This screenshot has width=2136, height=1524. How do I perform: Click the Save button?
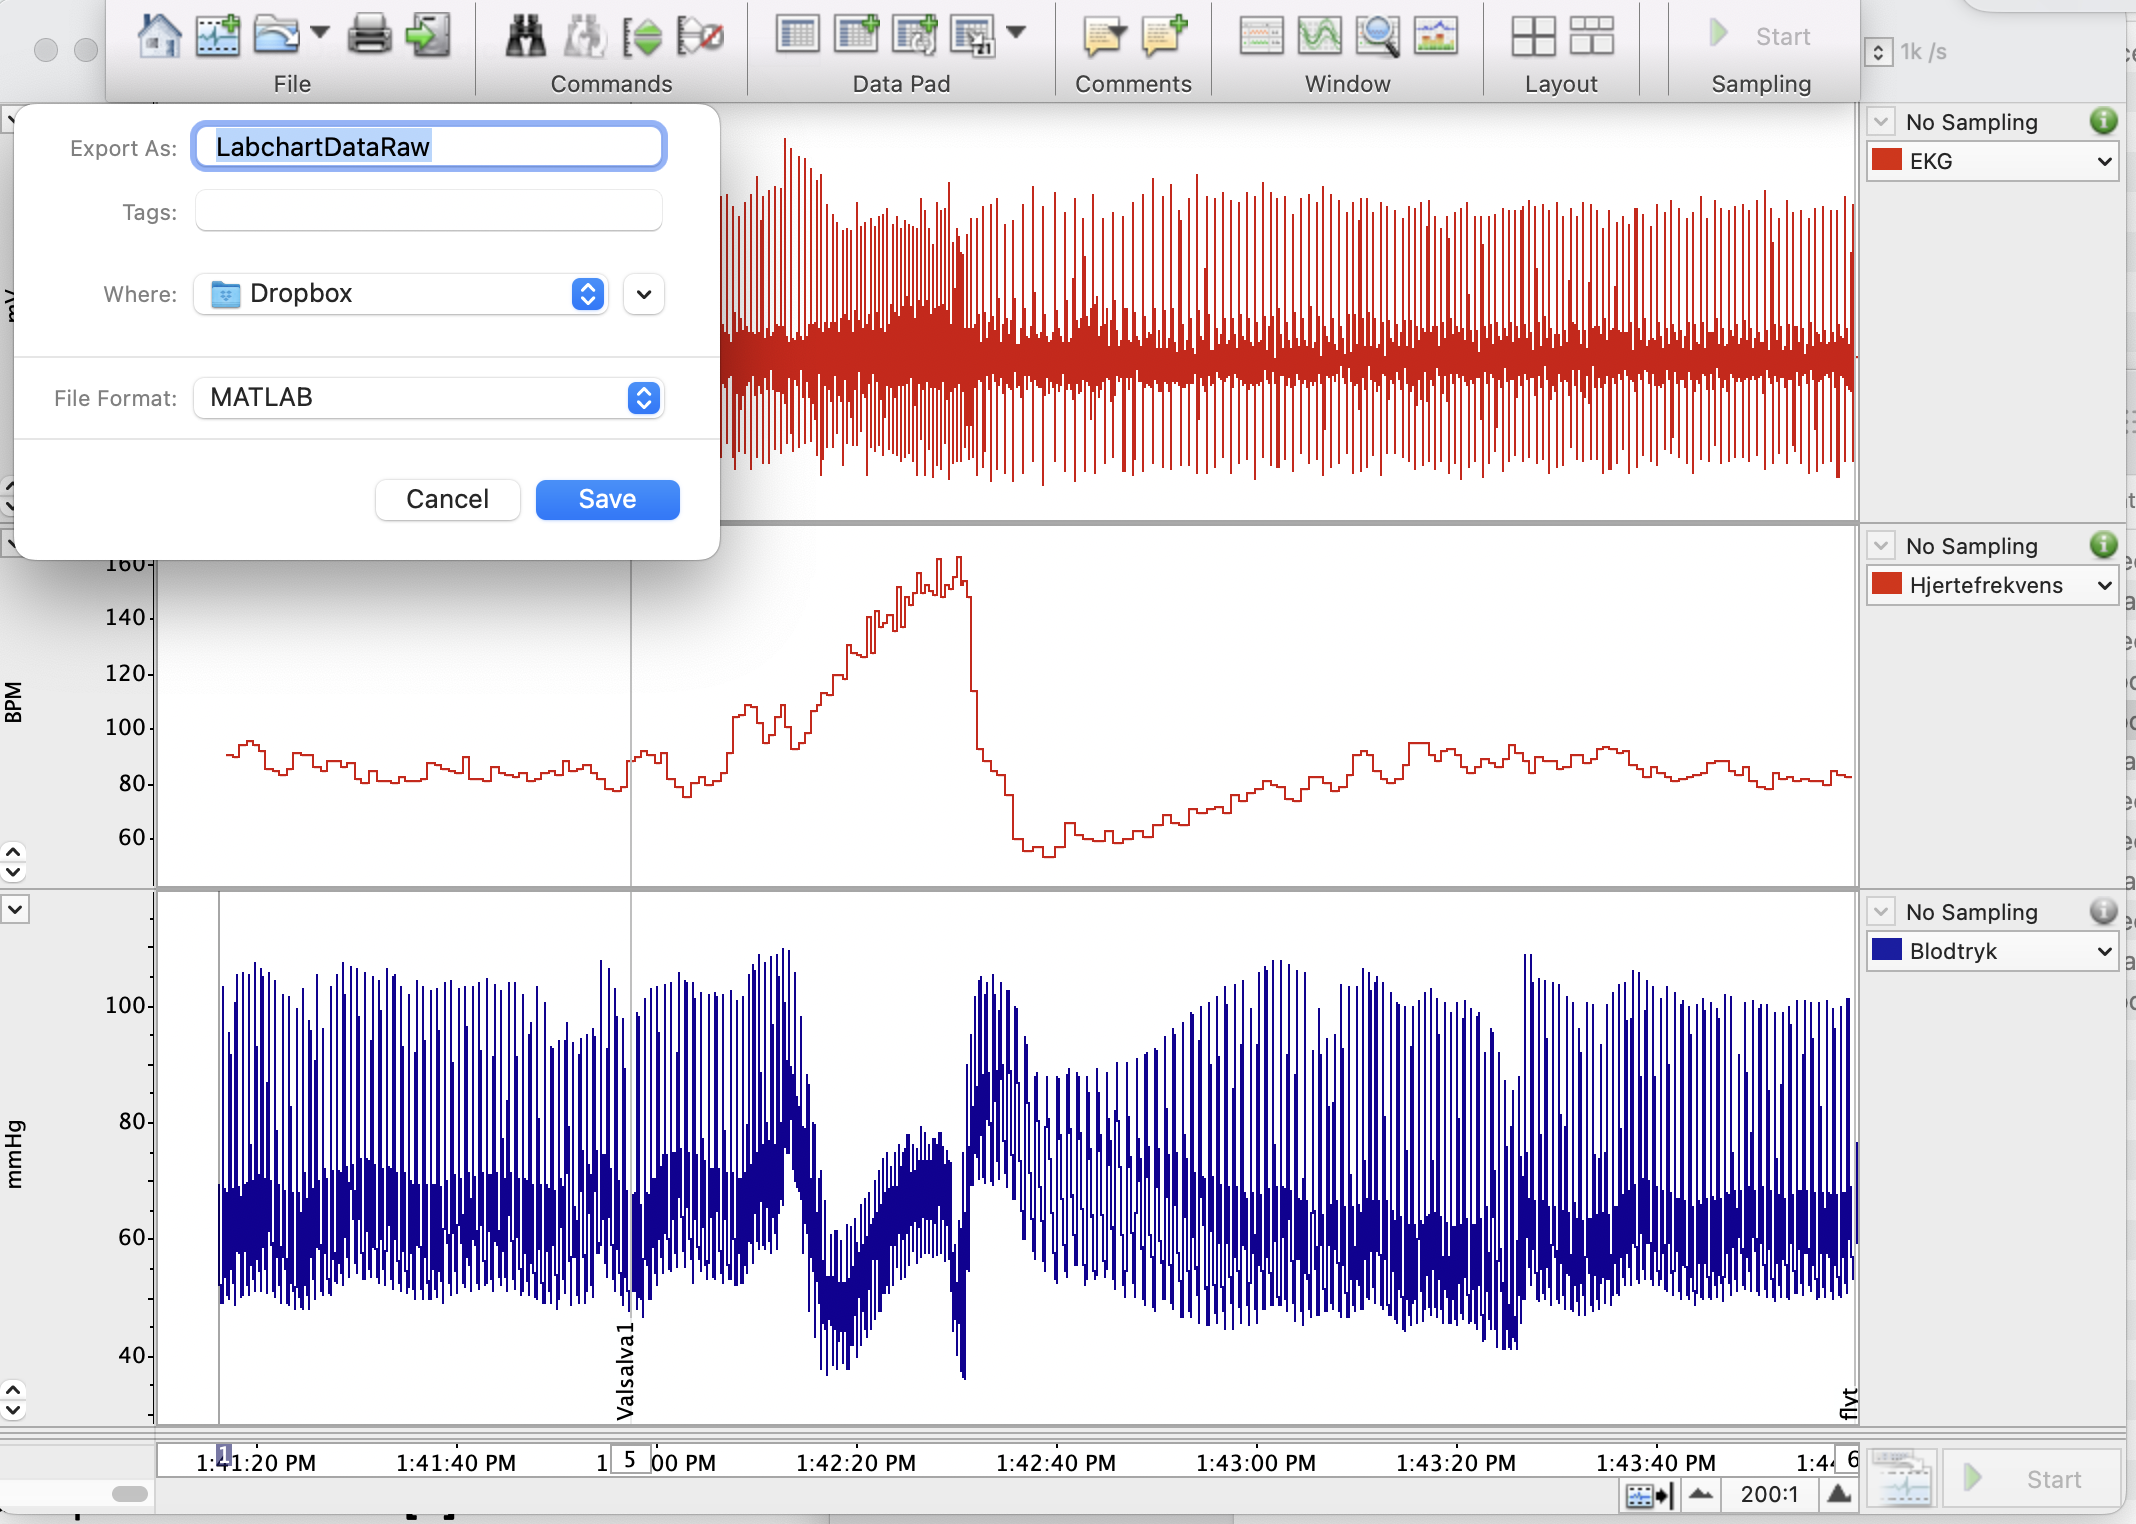tap(607, 499)
